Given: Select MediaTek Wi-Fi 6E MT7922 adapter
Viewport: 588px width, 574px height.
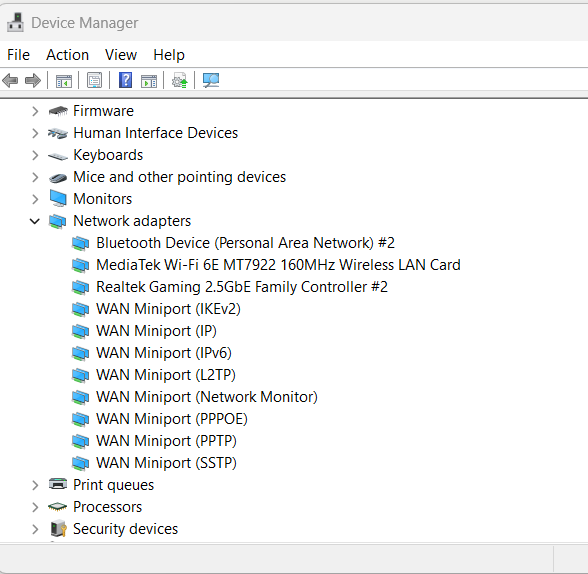Looking at the screenshot, I should click(x=278, y=265).
